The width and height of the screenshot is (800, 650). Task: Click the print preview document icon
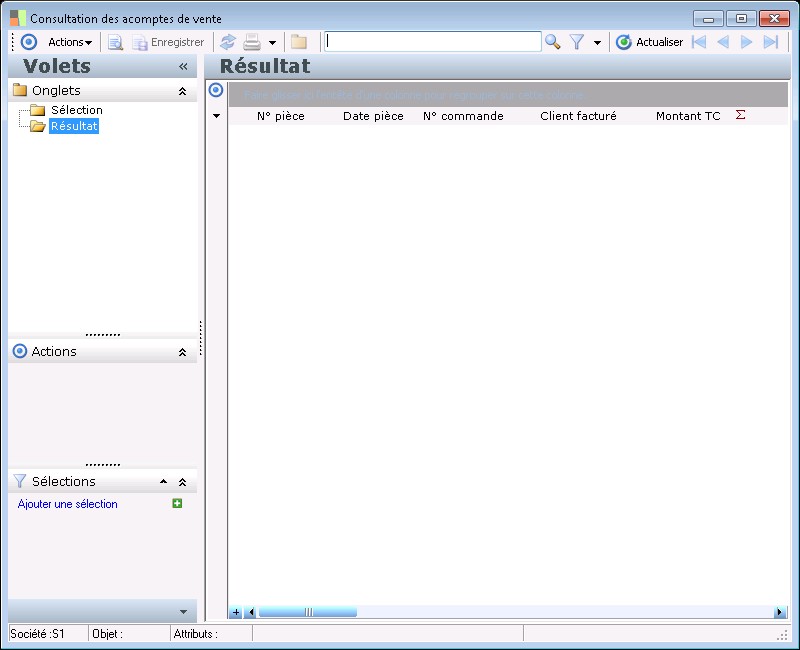[115, 42]
